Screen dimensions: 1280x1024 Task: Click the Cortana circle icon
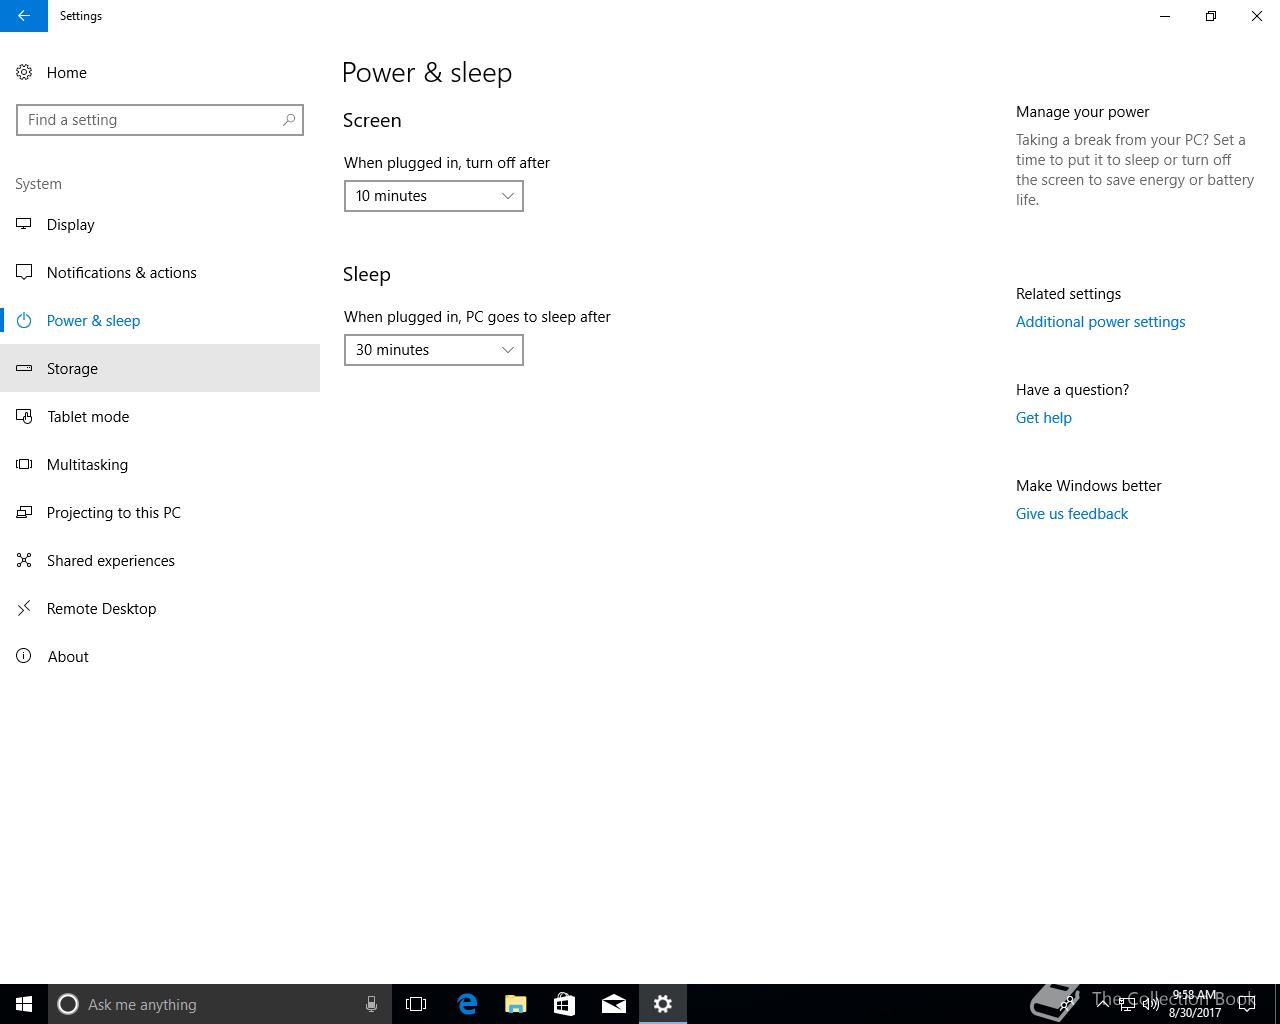click(x=68, y=1004)
